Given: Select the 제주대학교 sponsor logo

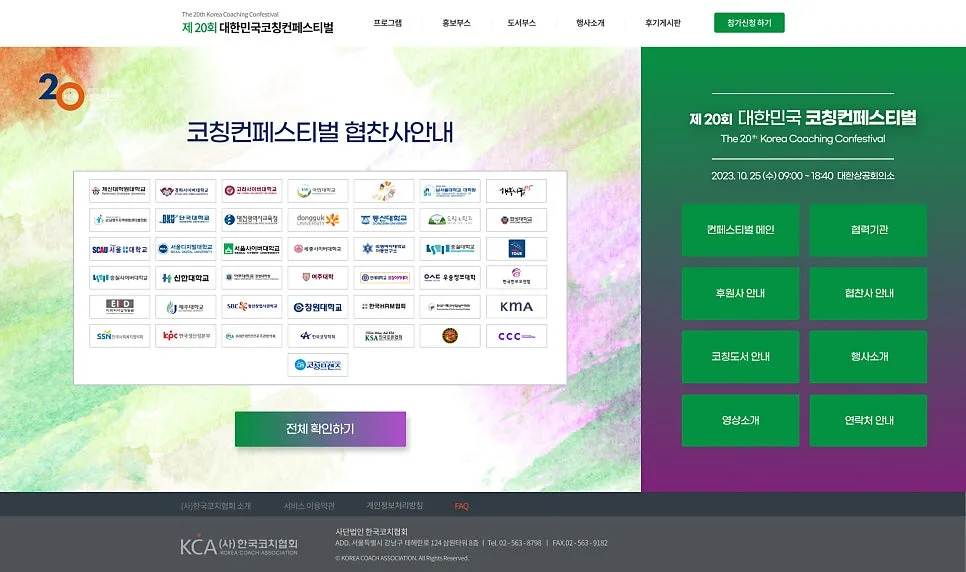Looking at the screenshot, I should pos(185,307).
